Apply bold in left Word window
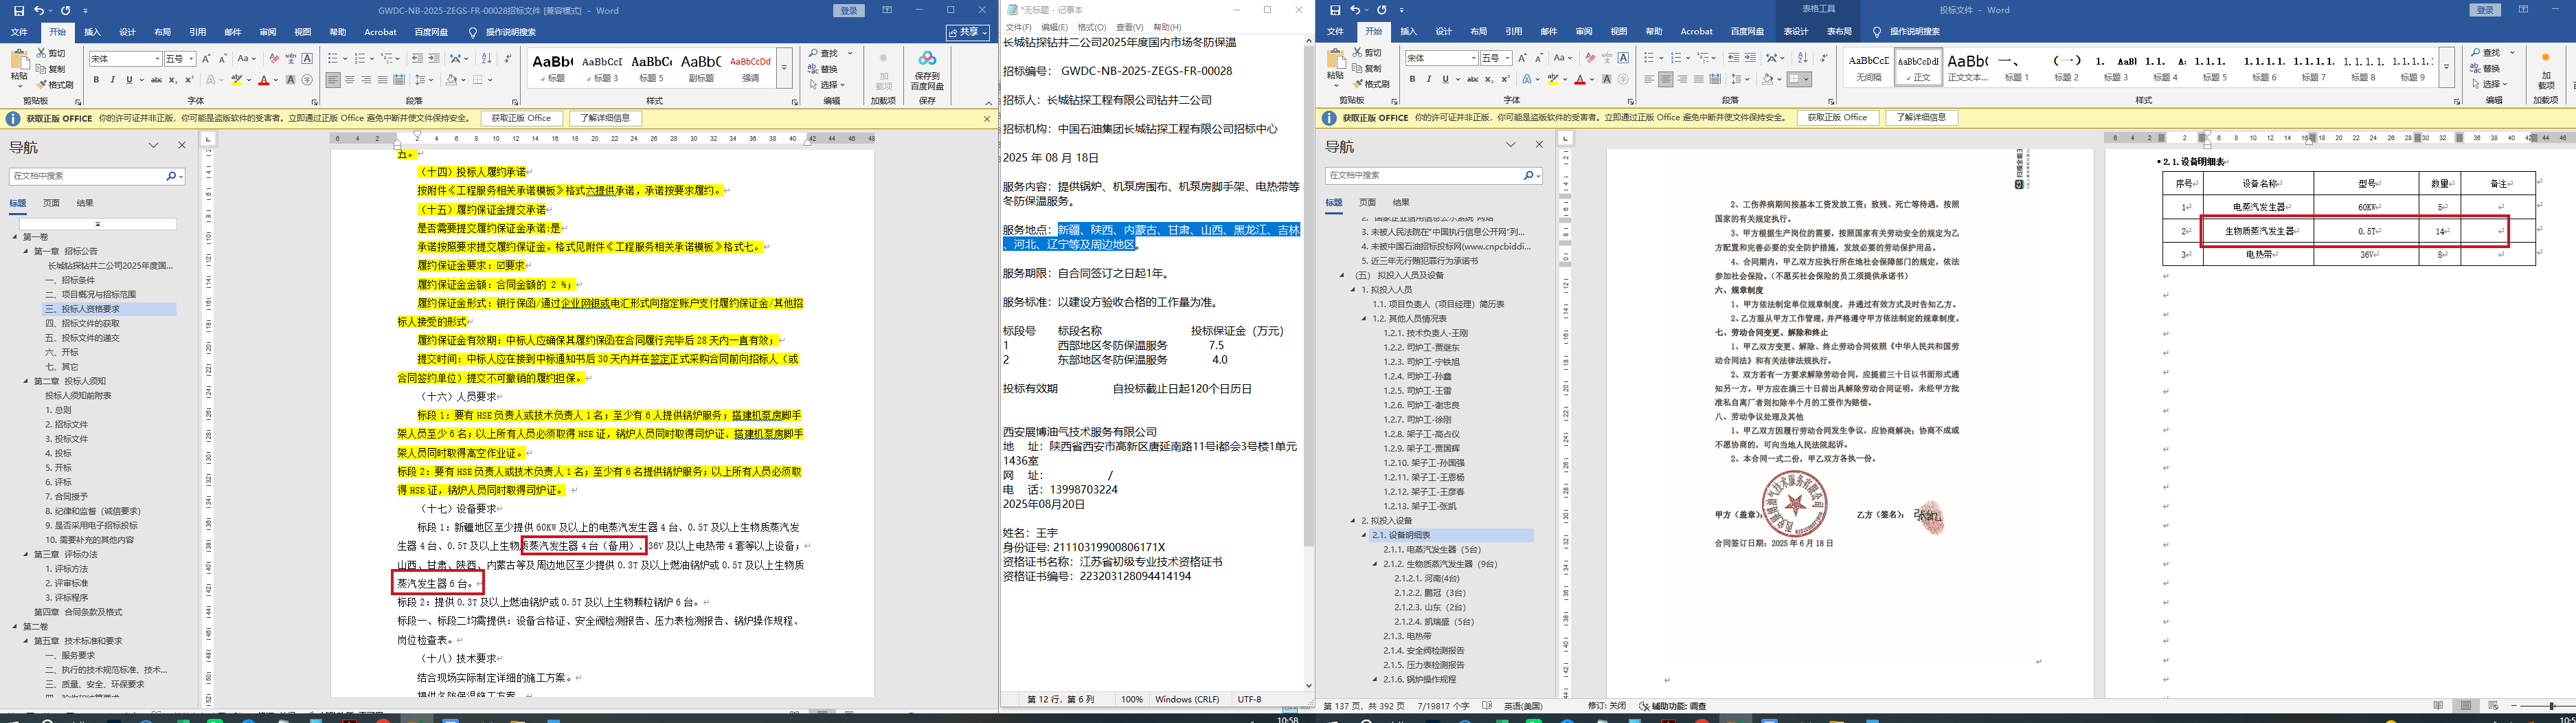Viewport: 2576px width, 723px height. pos(96,80)
